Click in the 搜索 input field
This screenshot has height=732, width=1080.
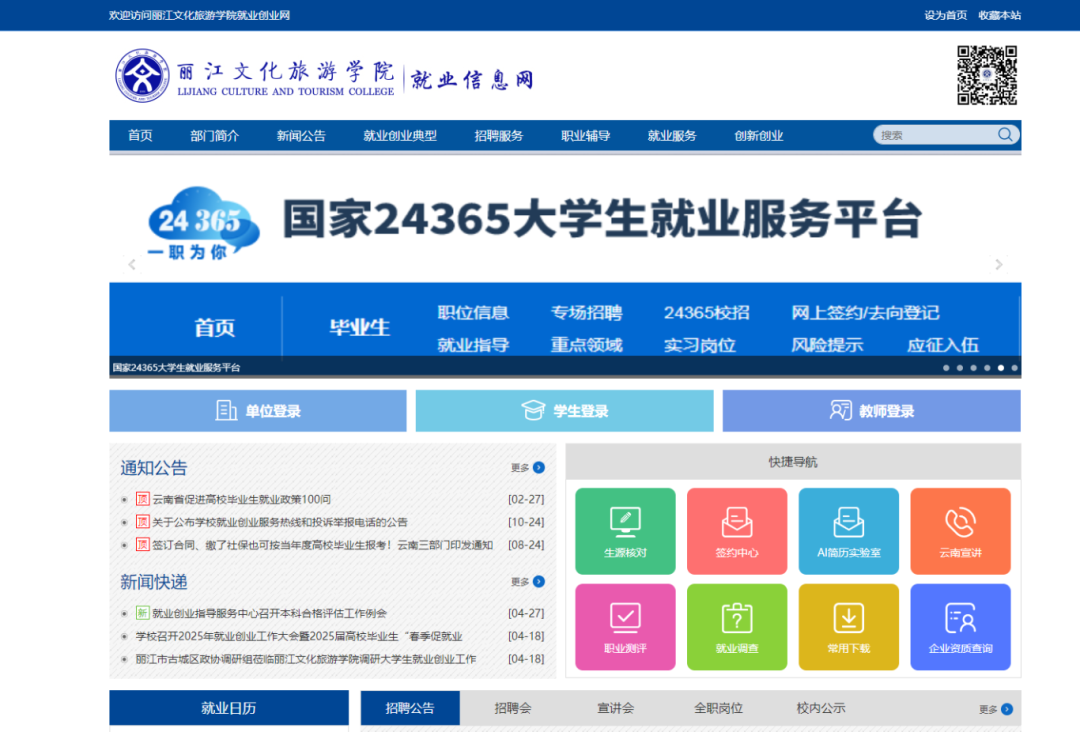937,135
